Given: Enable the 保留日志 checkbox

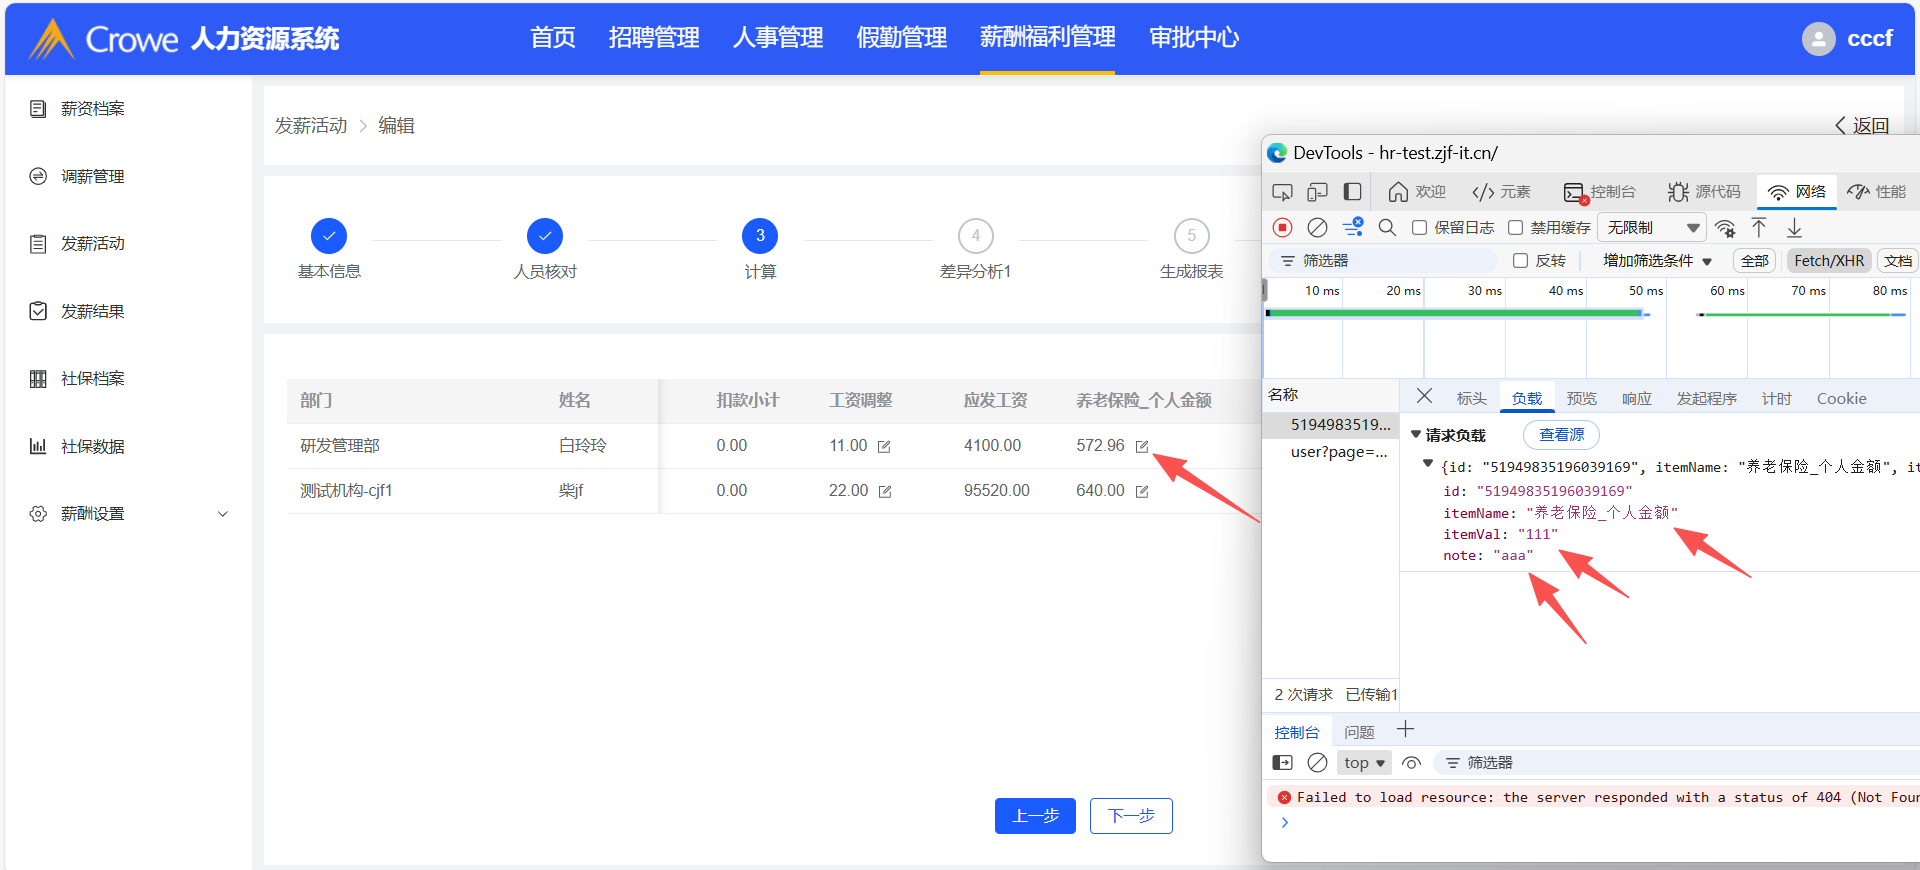Looking at the screenshot, I should (1419, 228).
